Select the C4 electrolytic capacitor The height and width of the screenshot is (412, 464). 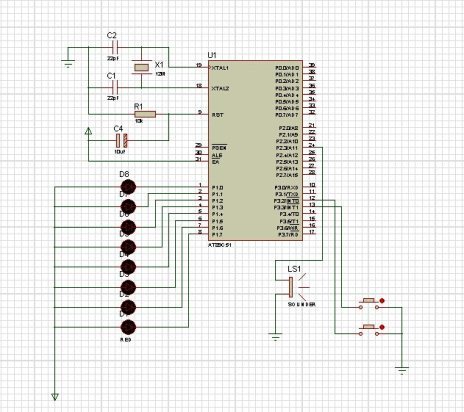(x=122, y=141)
